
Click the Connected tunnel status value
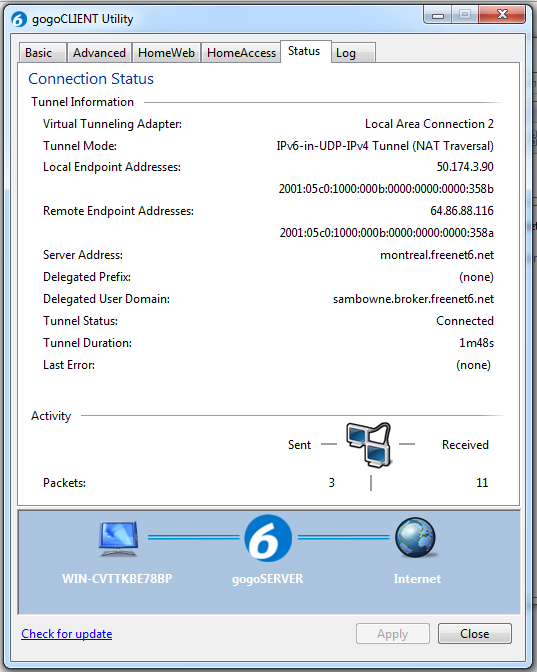(465, 321)
